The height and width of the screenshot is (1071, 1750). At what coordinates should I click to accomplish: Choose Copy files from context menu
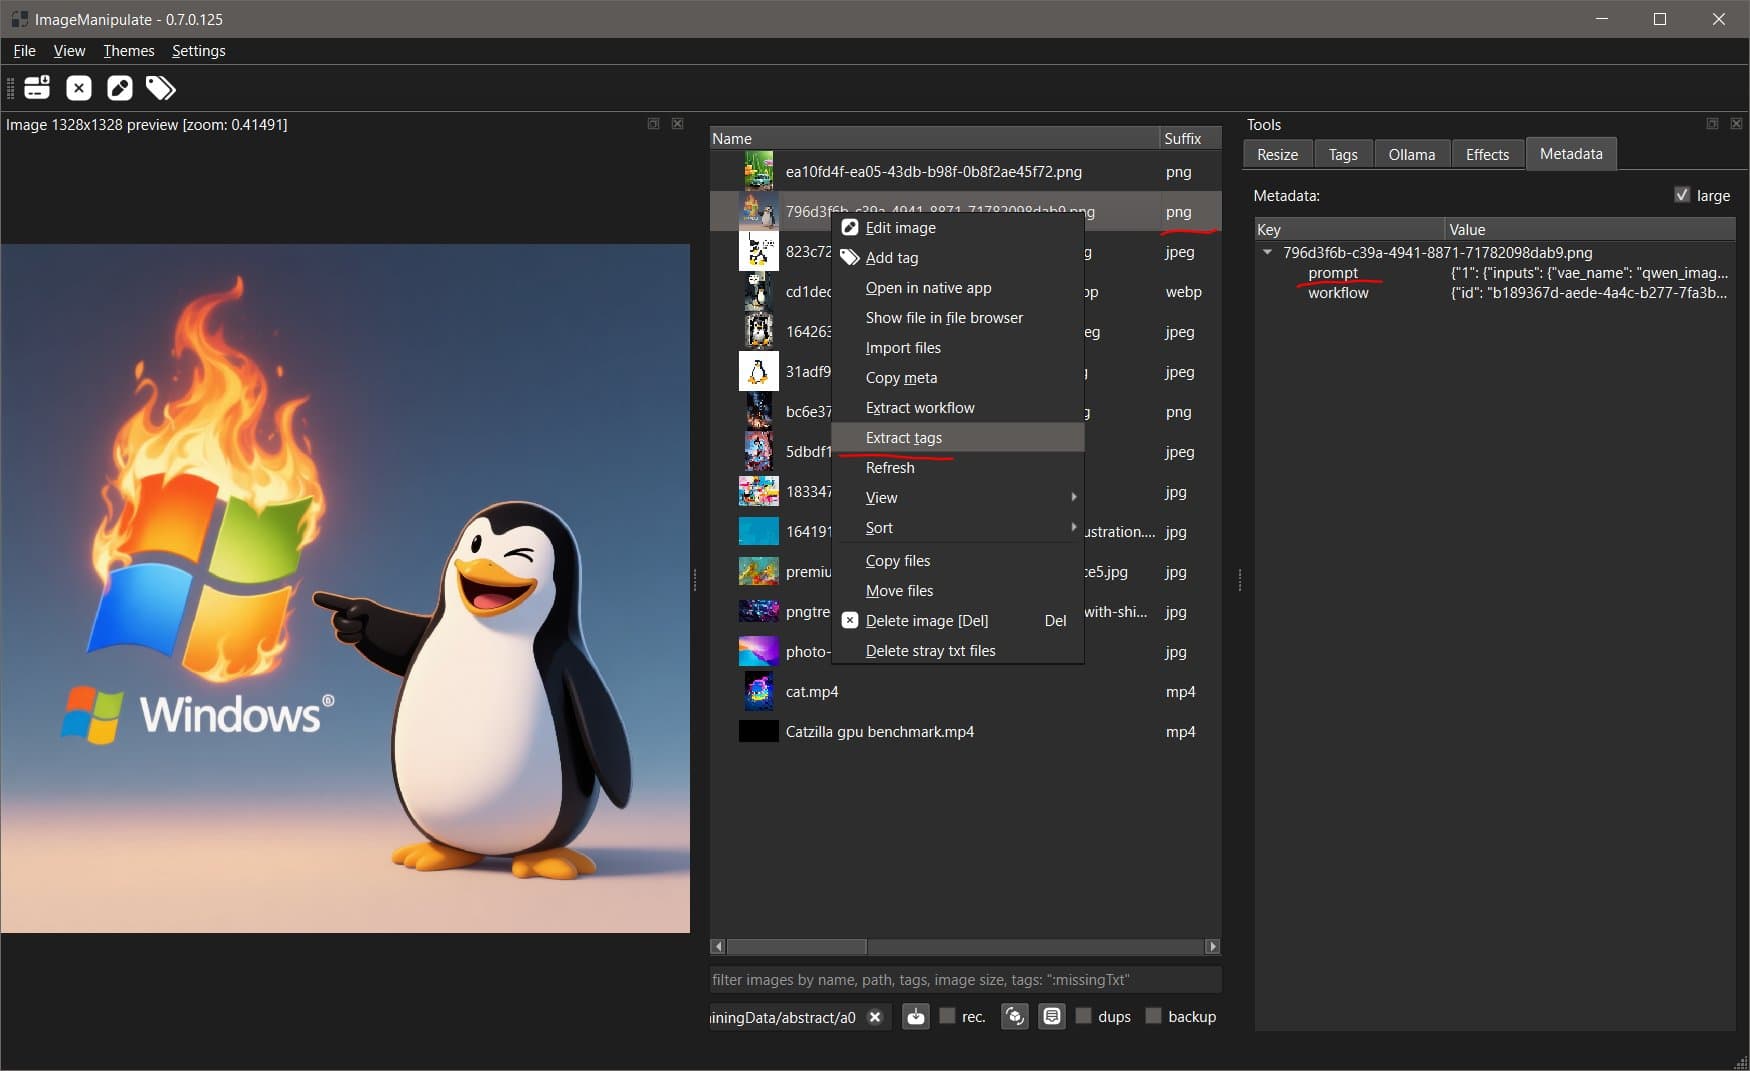[x=958, y=560]
